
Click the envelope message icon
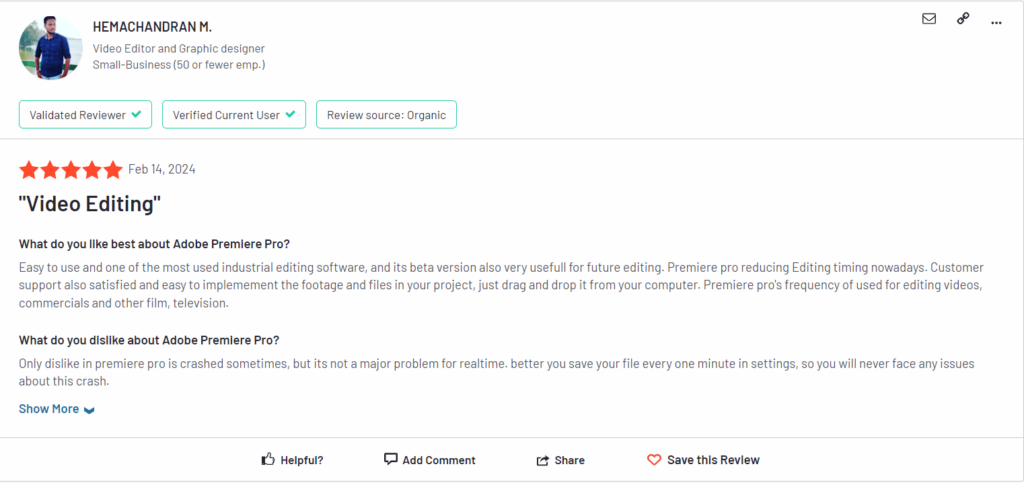tap(929, 19)
